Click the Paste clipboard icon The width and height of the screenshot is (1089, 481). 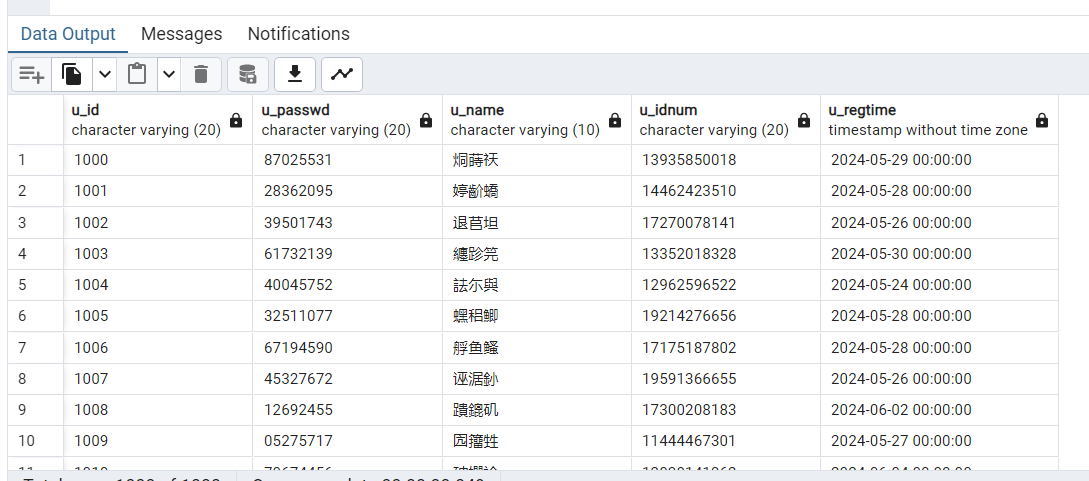tap(137, 74)
